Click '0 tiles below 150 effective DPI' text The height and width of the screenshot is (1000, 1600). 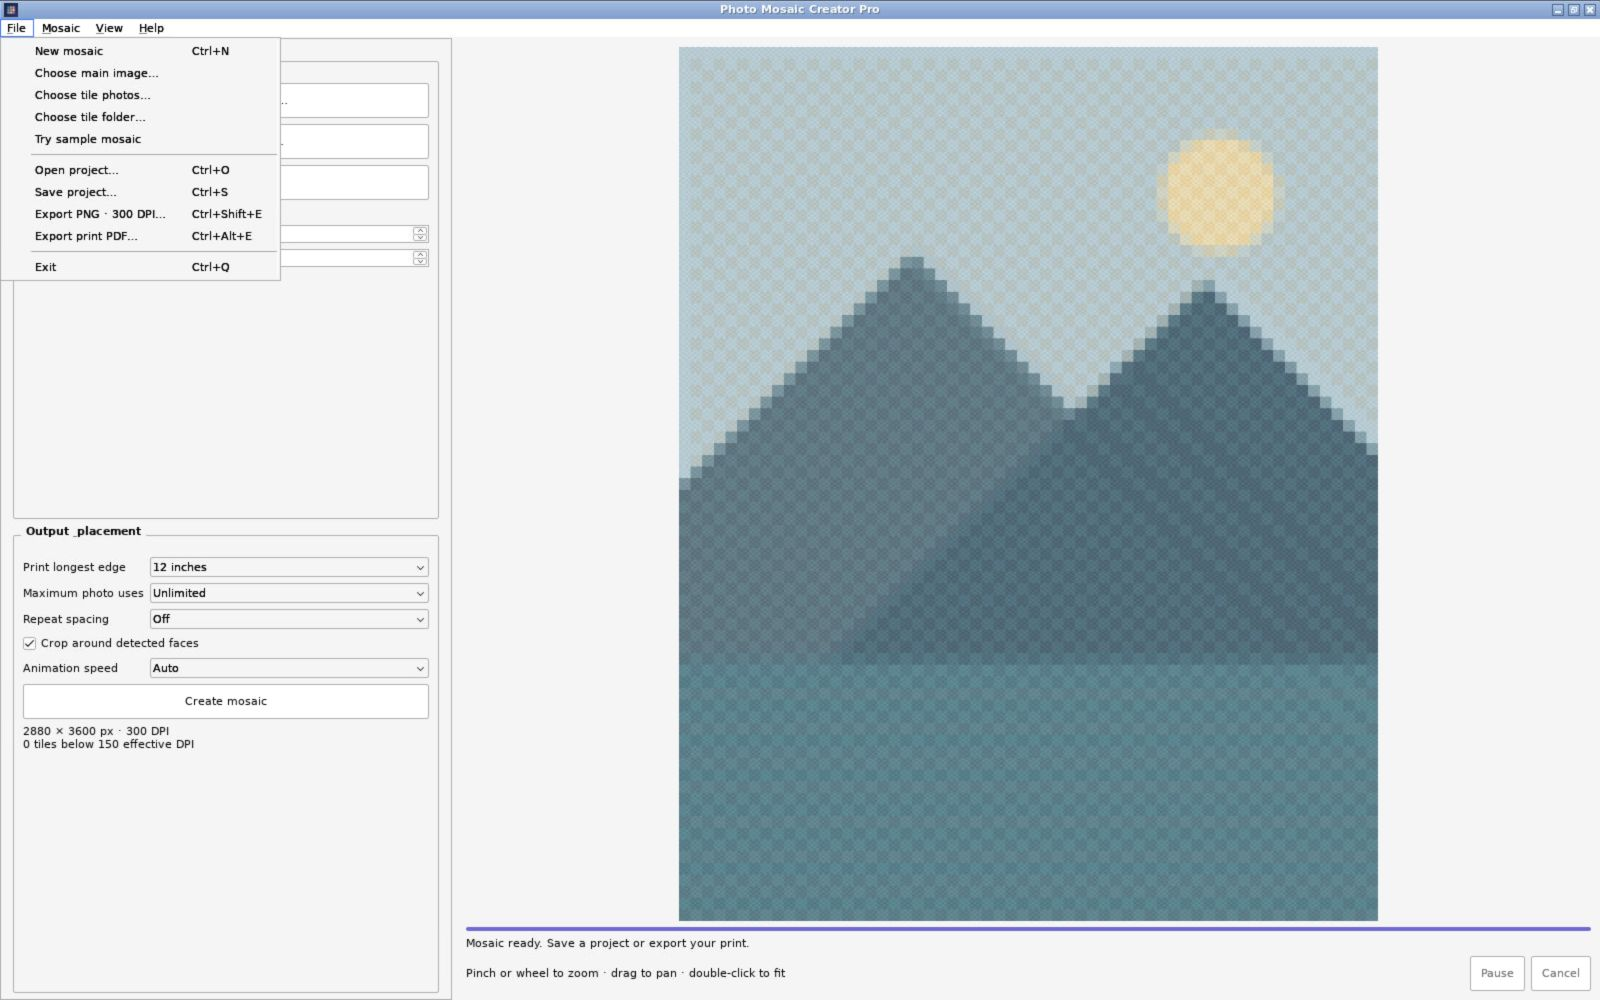(x=108, y=744)
